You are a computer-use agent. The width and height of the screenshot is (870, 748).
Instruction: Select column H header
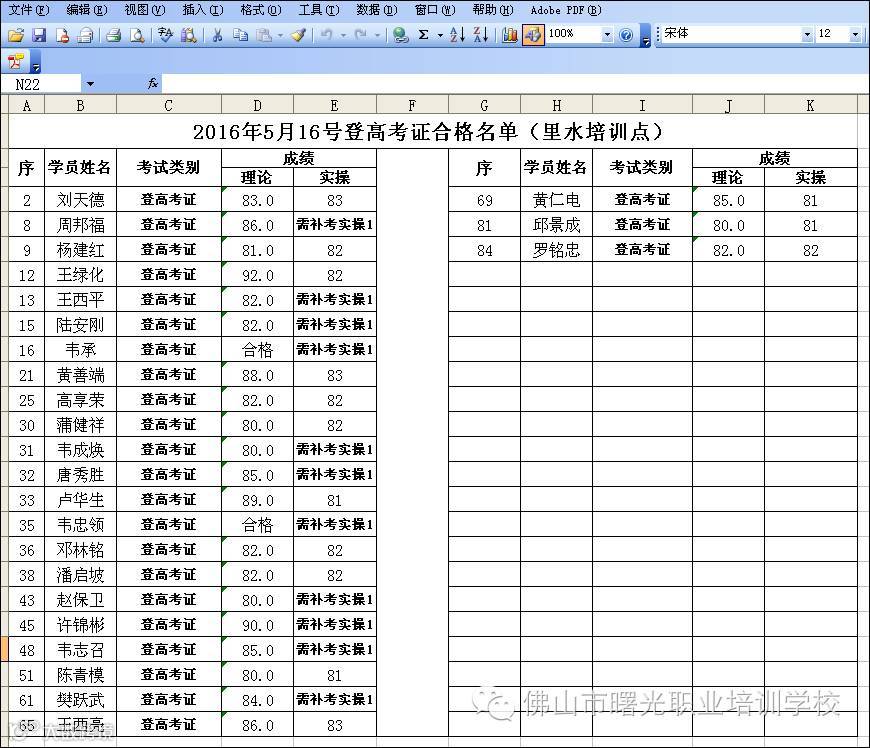point(557,105)
